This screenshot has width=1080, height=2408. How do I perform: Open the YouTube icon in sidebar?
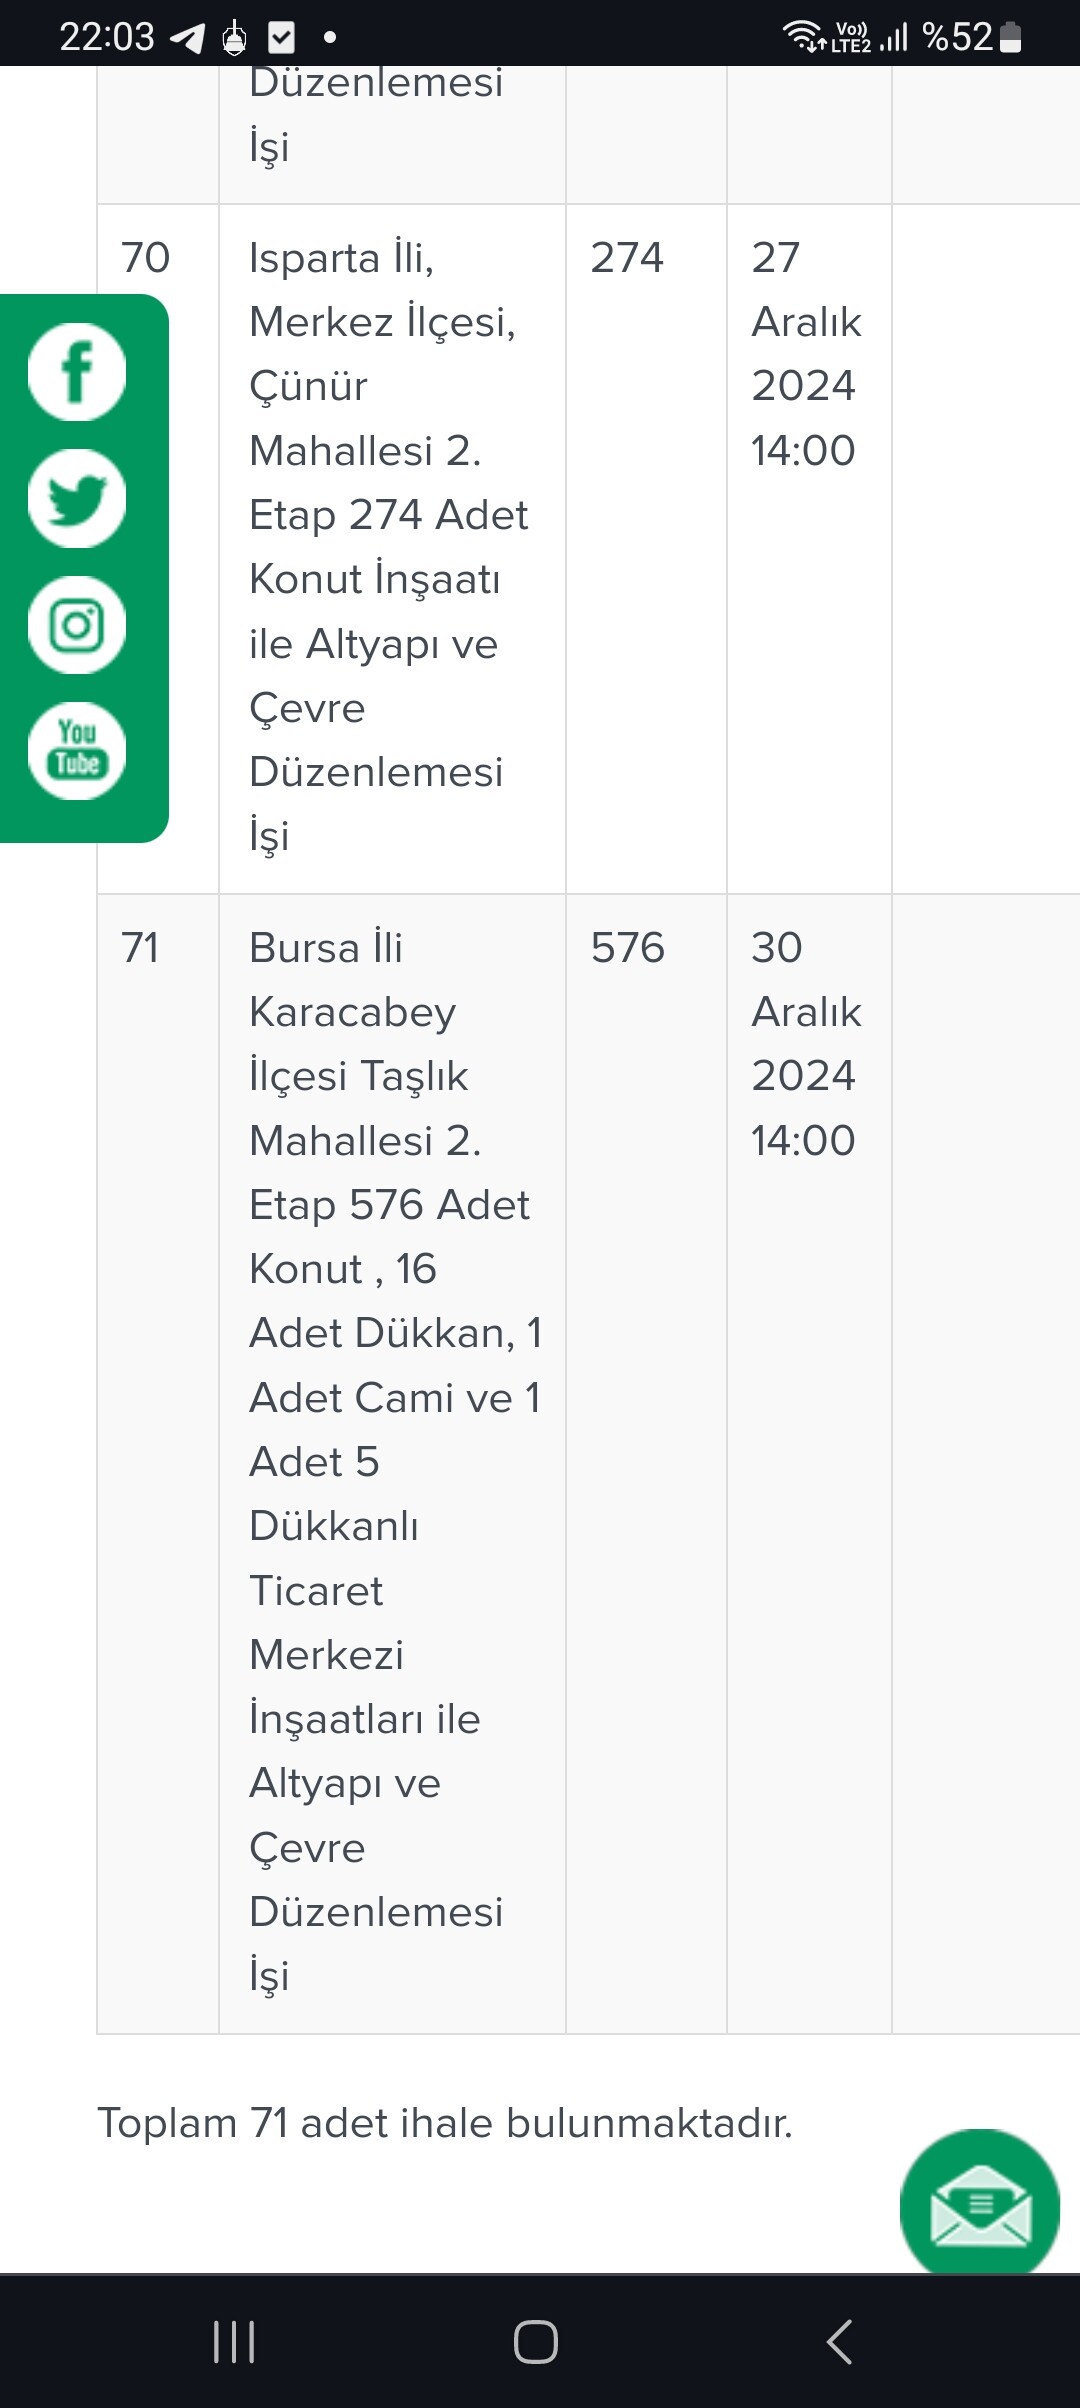(x=77, y=751)
